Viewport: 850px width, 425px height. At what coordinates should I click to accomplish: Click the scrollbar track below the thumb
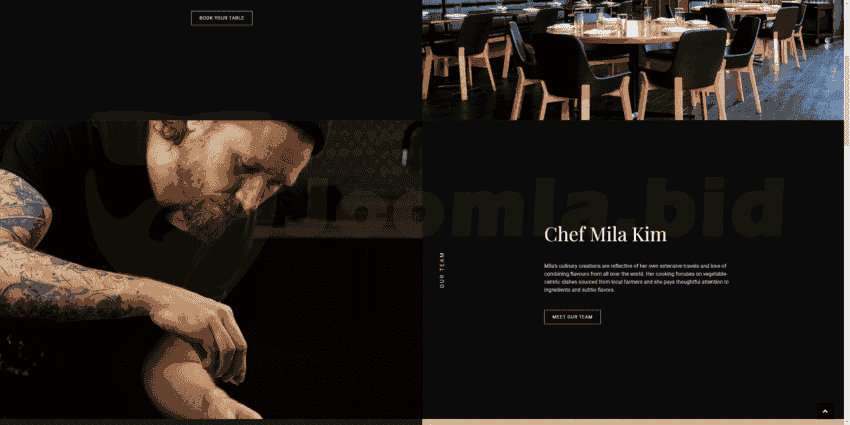point(847,282)
